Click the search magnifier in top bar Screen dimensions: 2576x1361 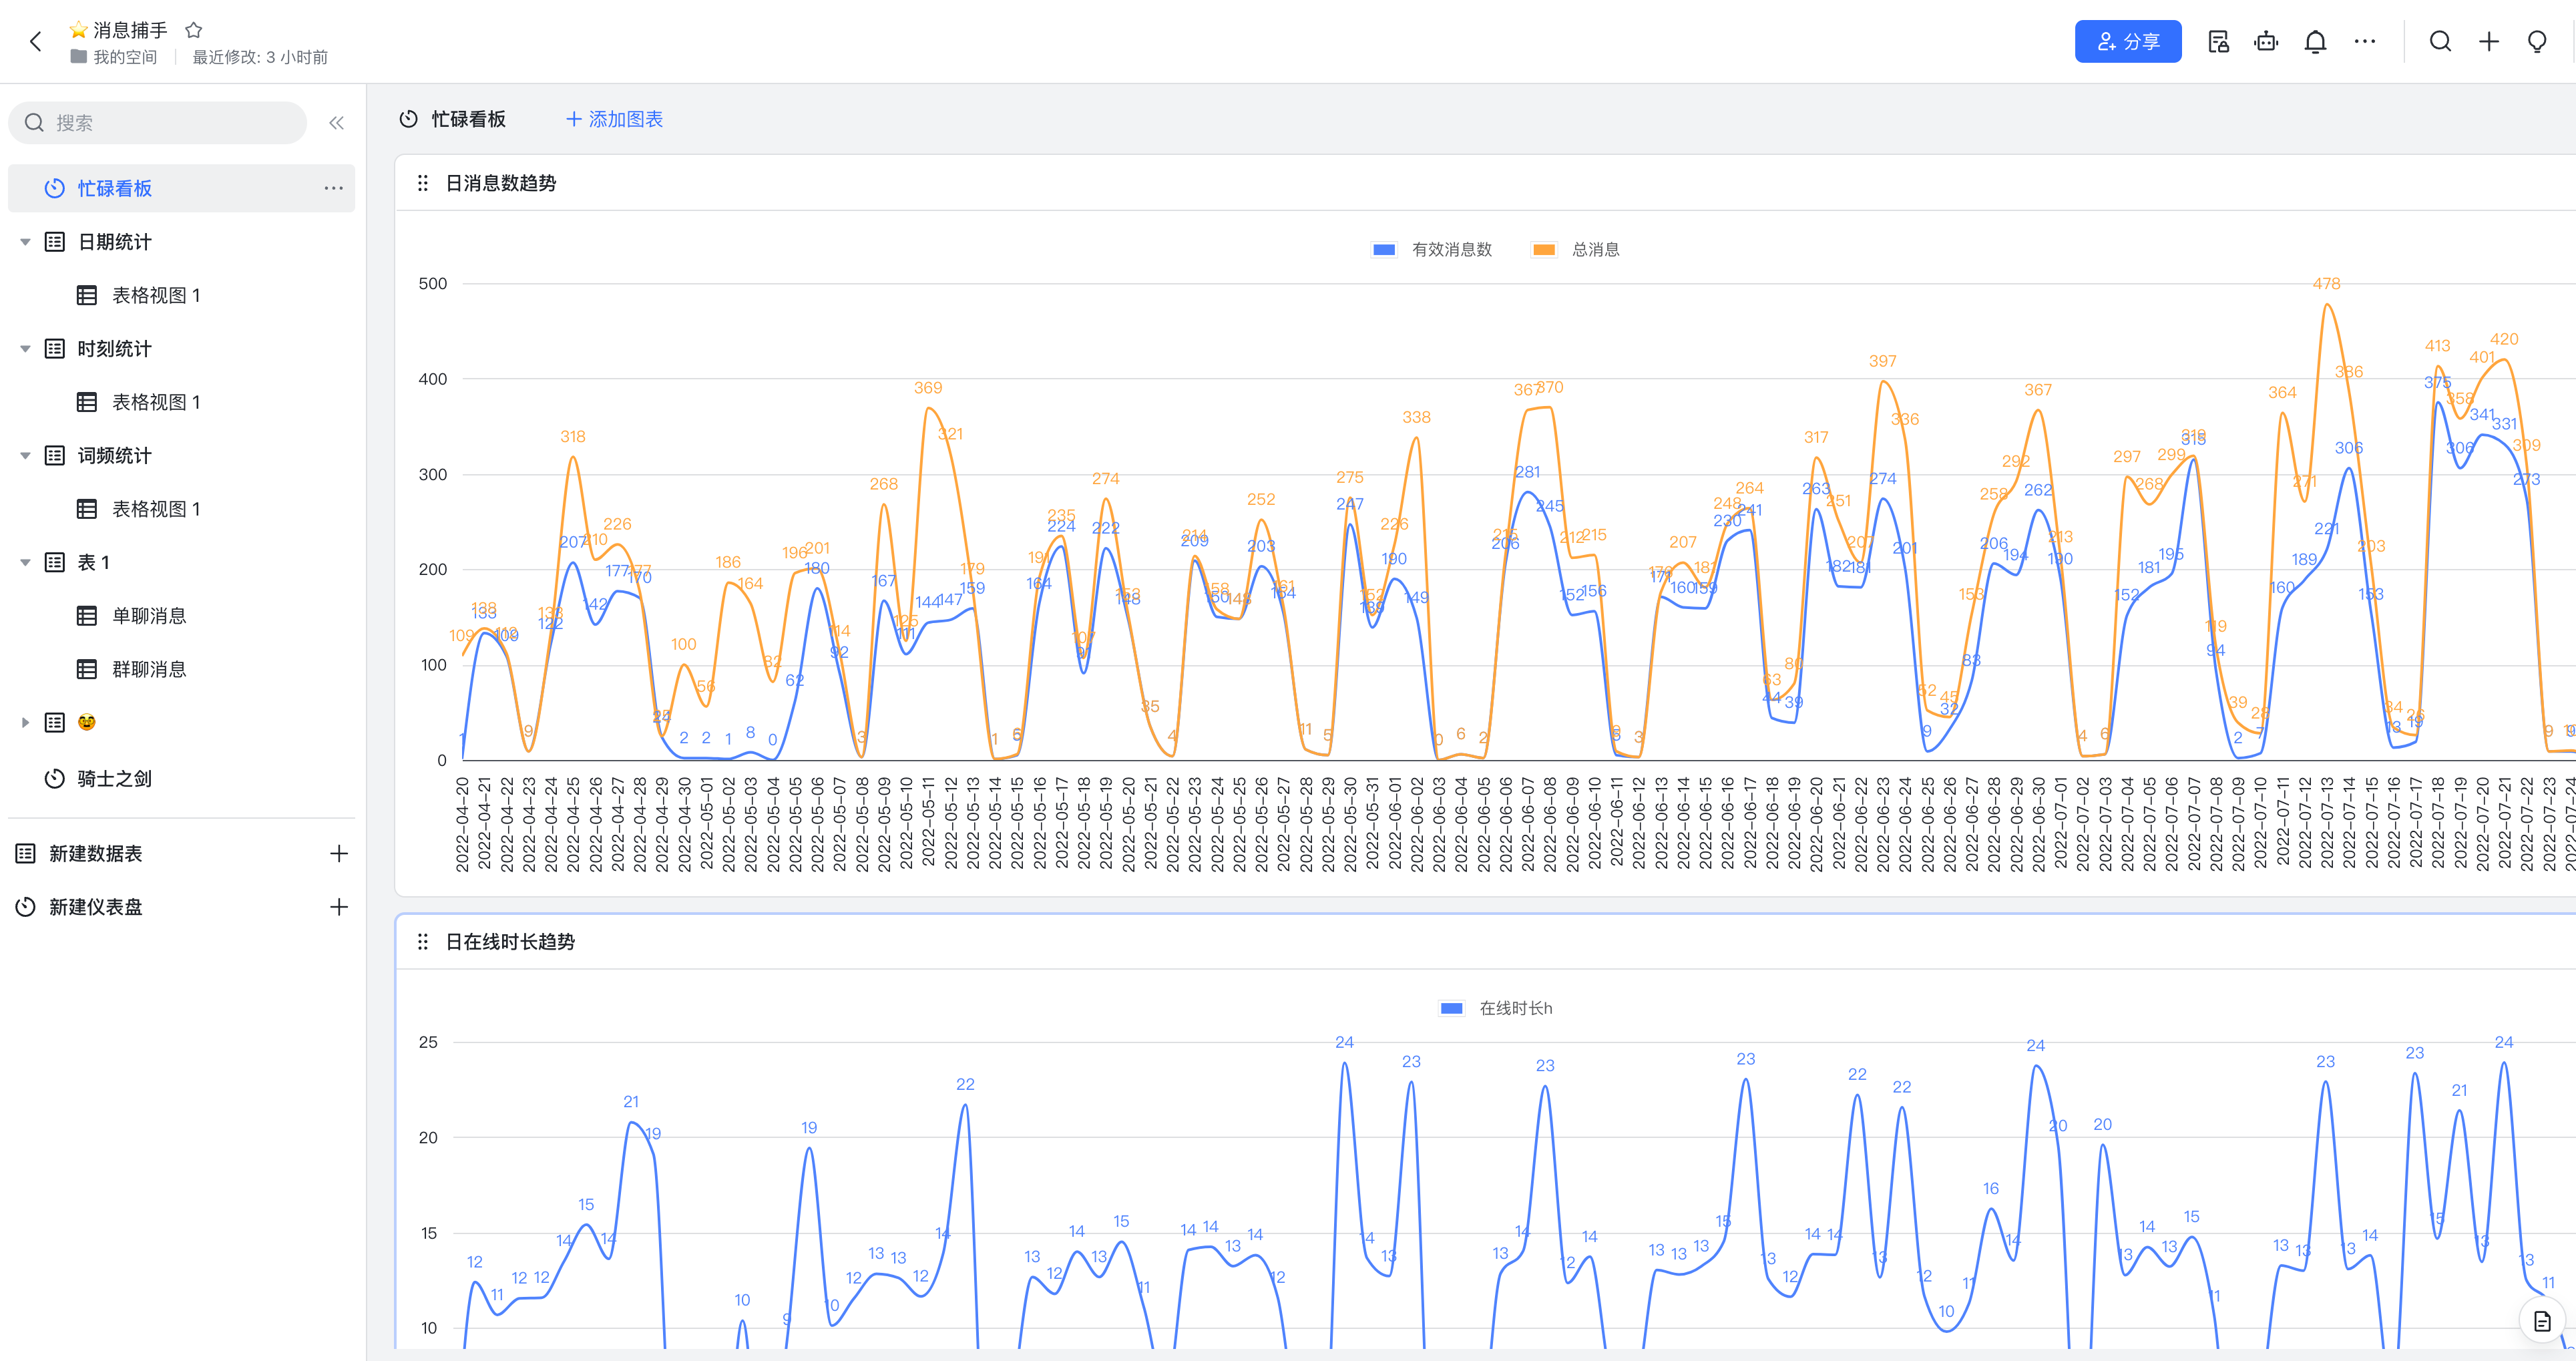[2440, 42]
